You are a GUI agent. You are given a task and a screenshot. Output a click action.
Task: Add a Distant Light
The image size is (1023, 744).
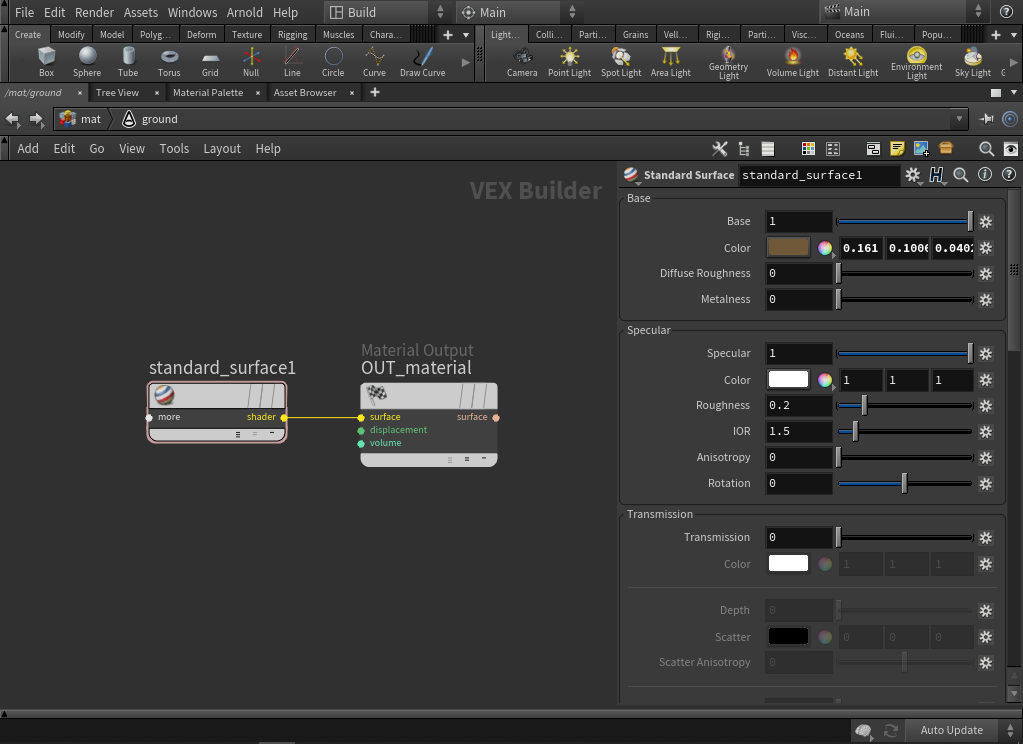coord(853,62)
